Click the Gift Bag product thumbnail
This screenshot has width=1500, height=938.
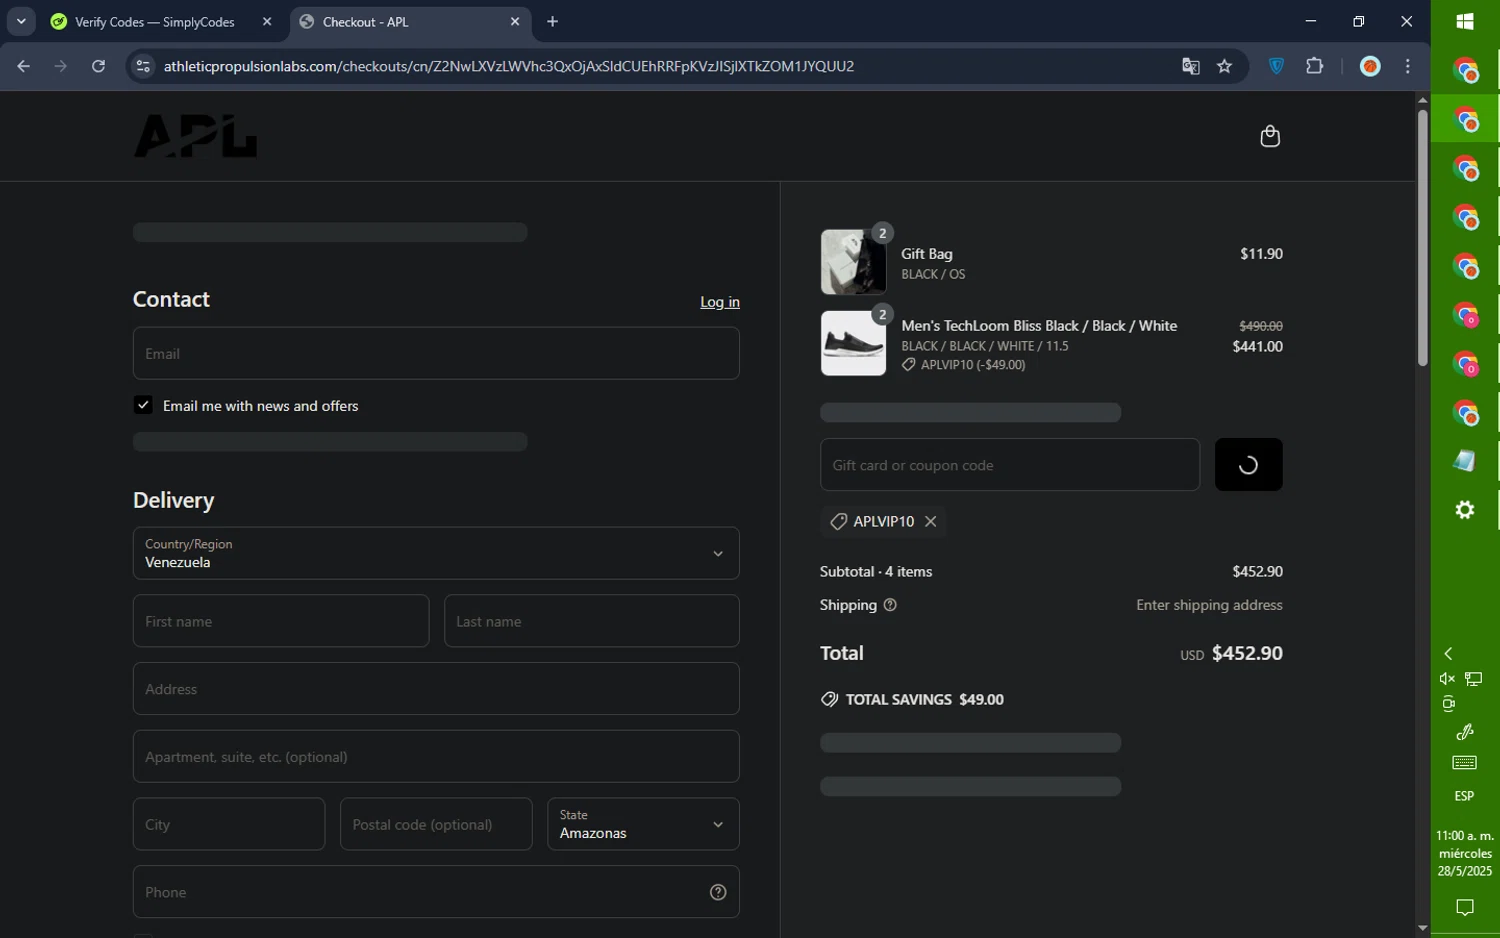[x=853, y=262]
